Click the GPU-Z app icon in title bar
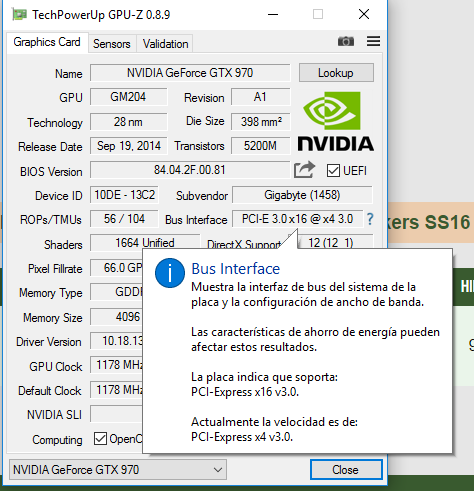 tap(19, 15)
